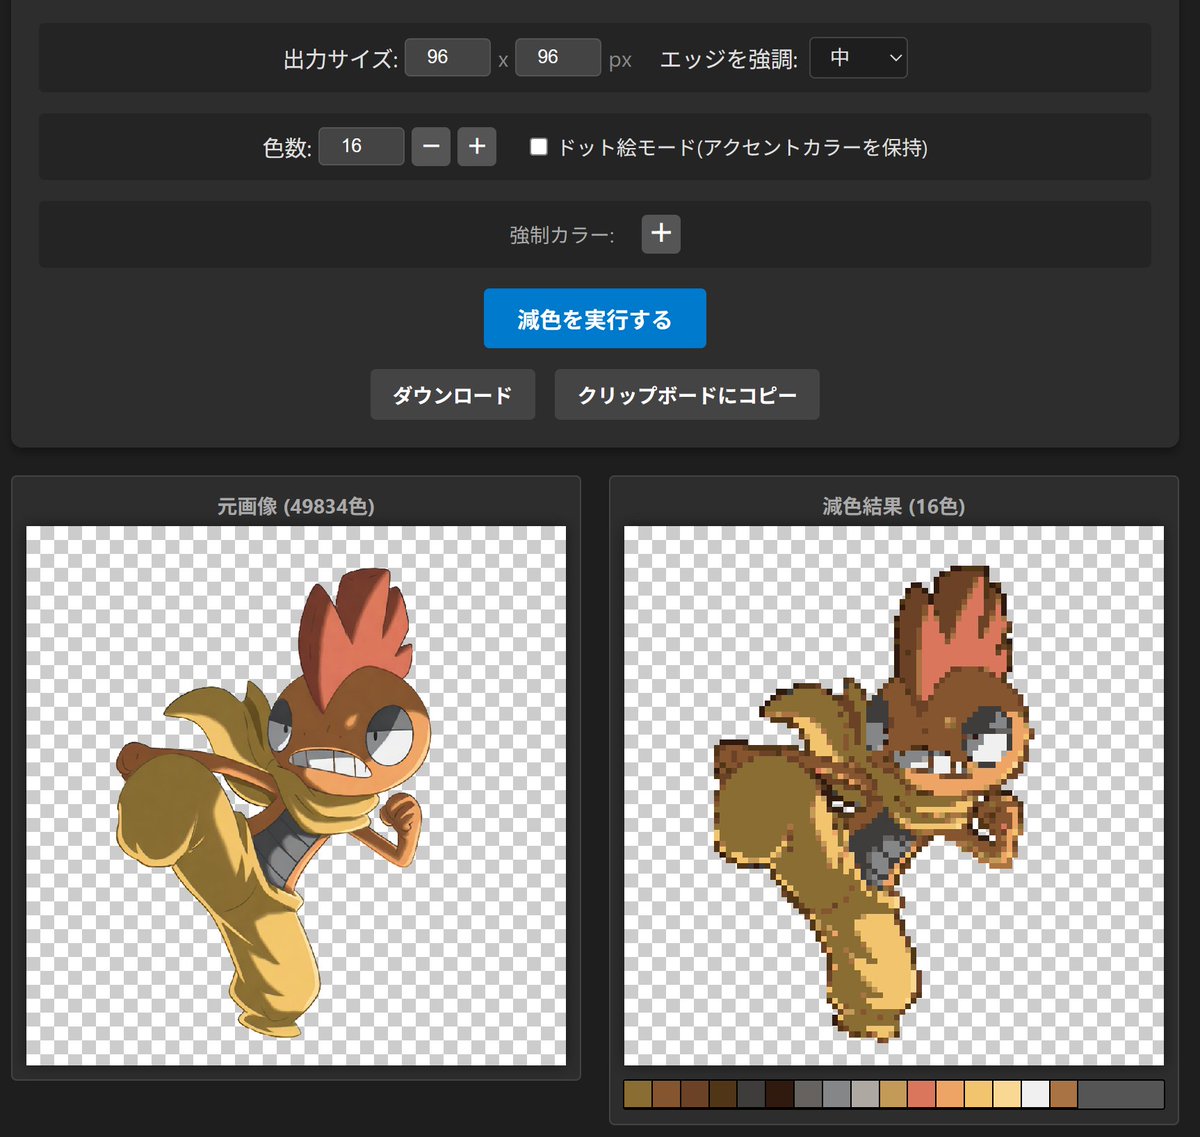The image size is (1200, 1137).
Task: Click the ダウンロード button
Action: point(453,395)
